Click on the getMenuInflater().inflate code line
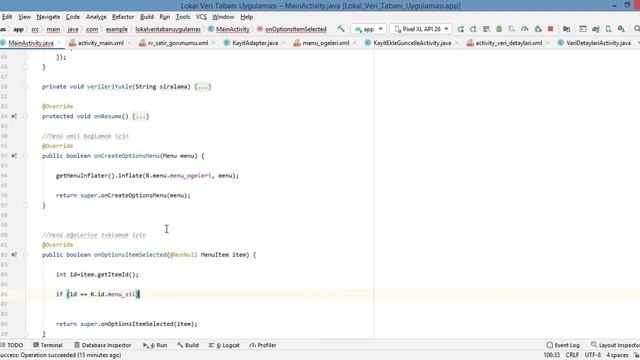 tap(147, 176)
